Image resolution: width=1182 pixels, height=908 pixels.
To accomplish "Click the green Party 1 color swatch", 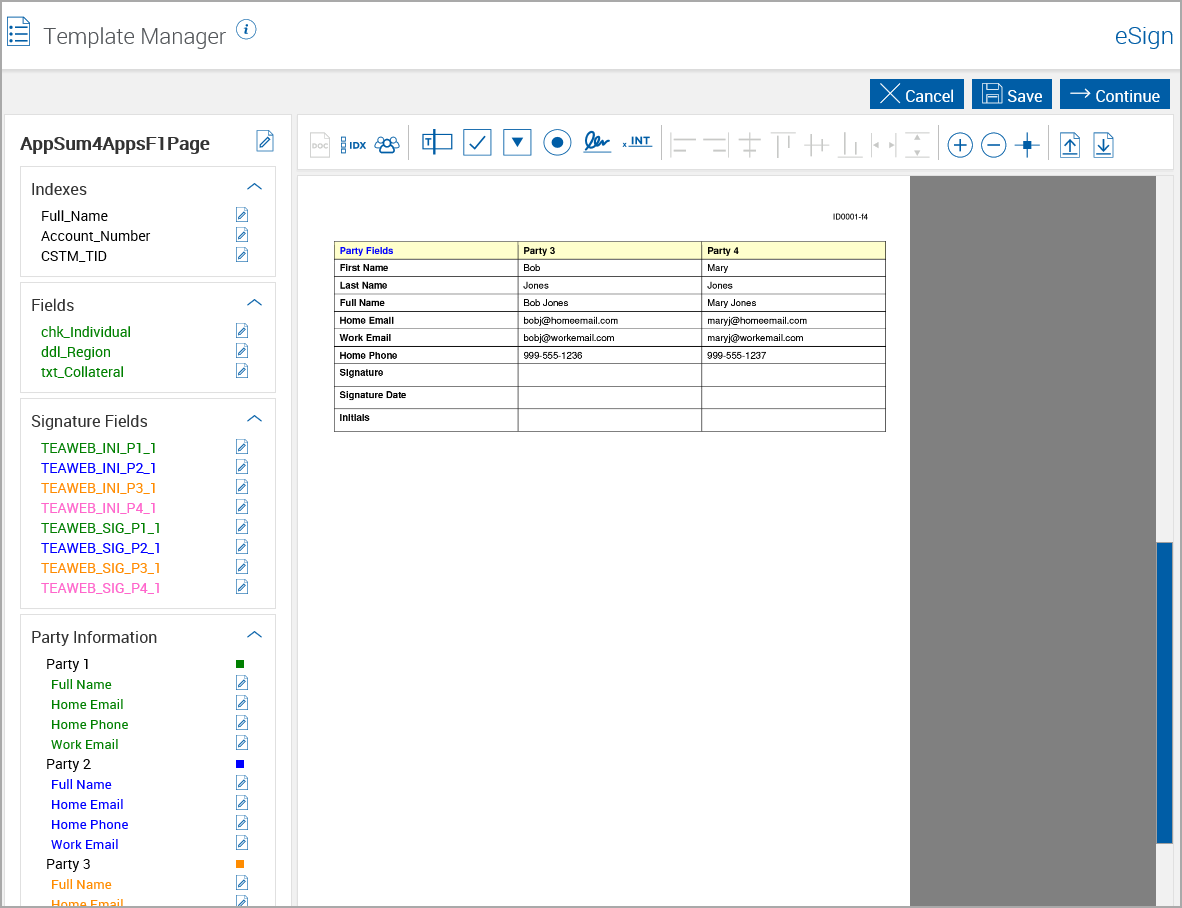I will 240,664.
